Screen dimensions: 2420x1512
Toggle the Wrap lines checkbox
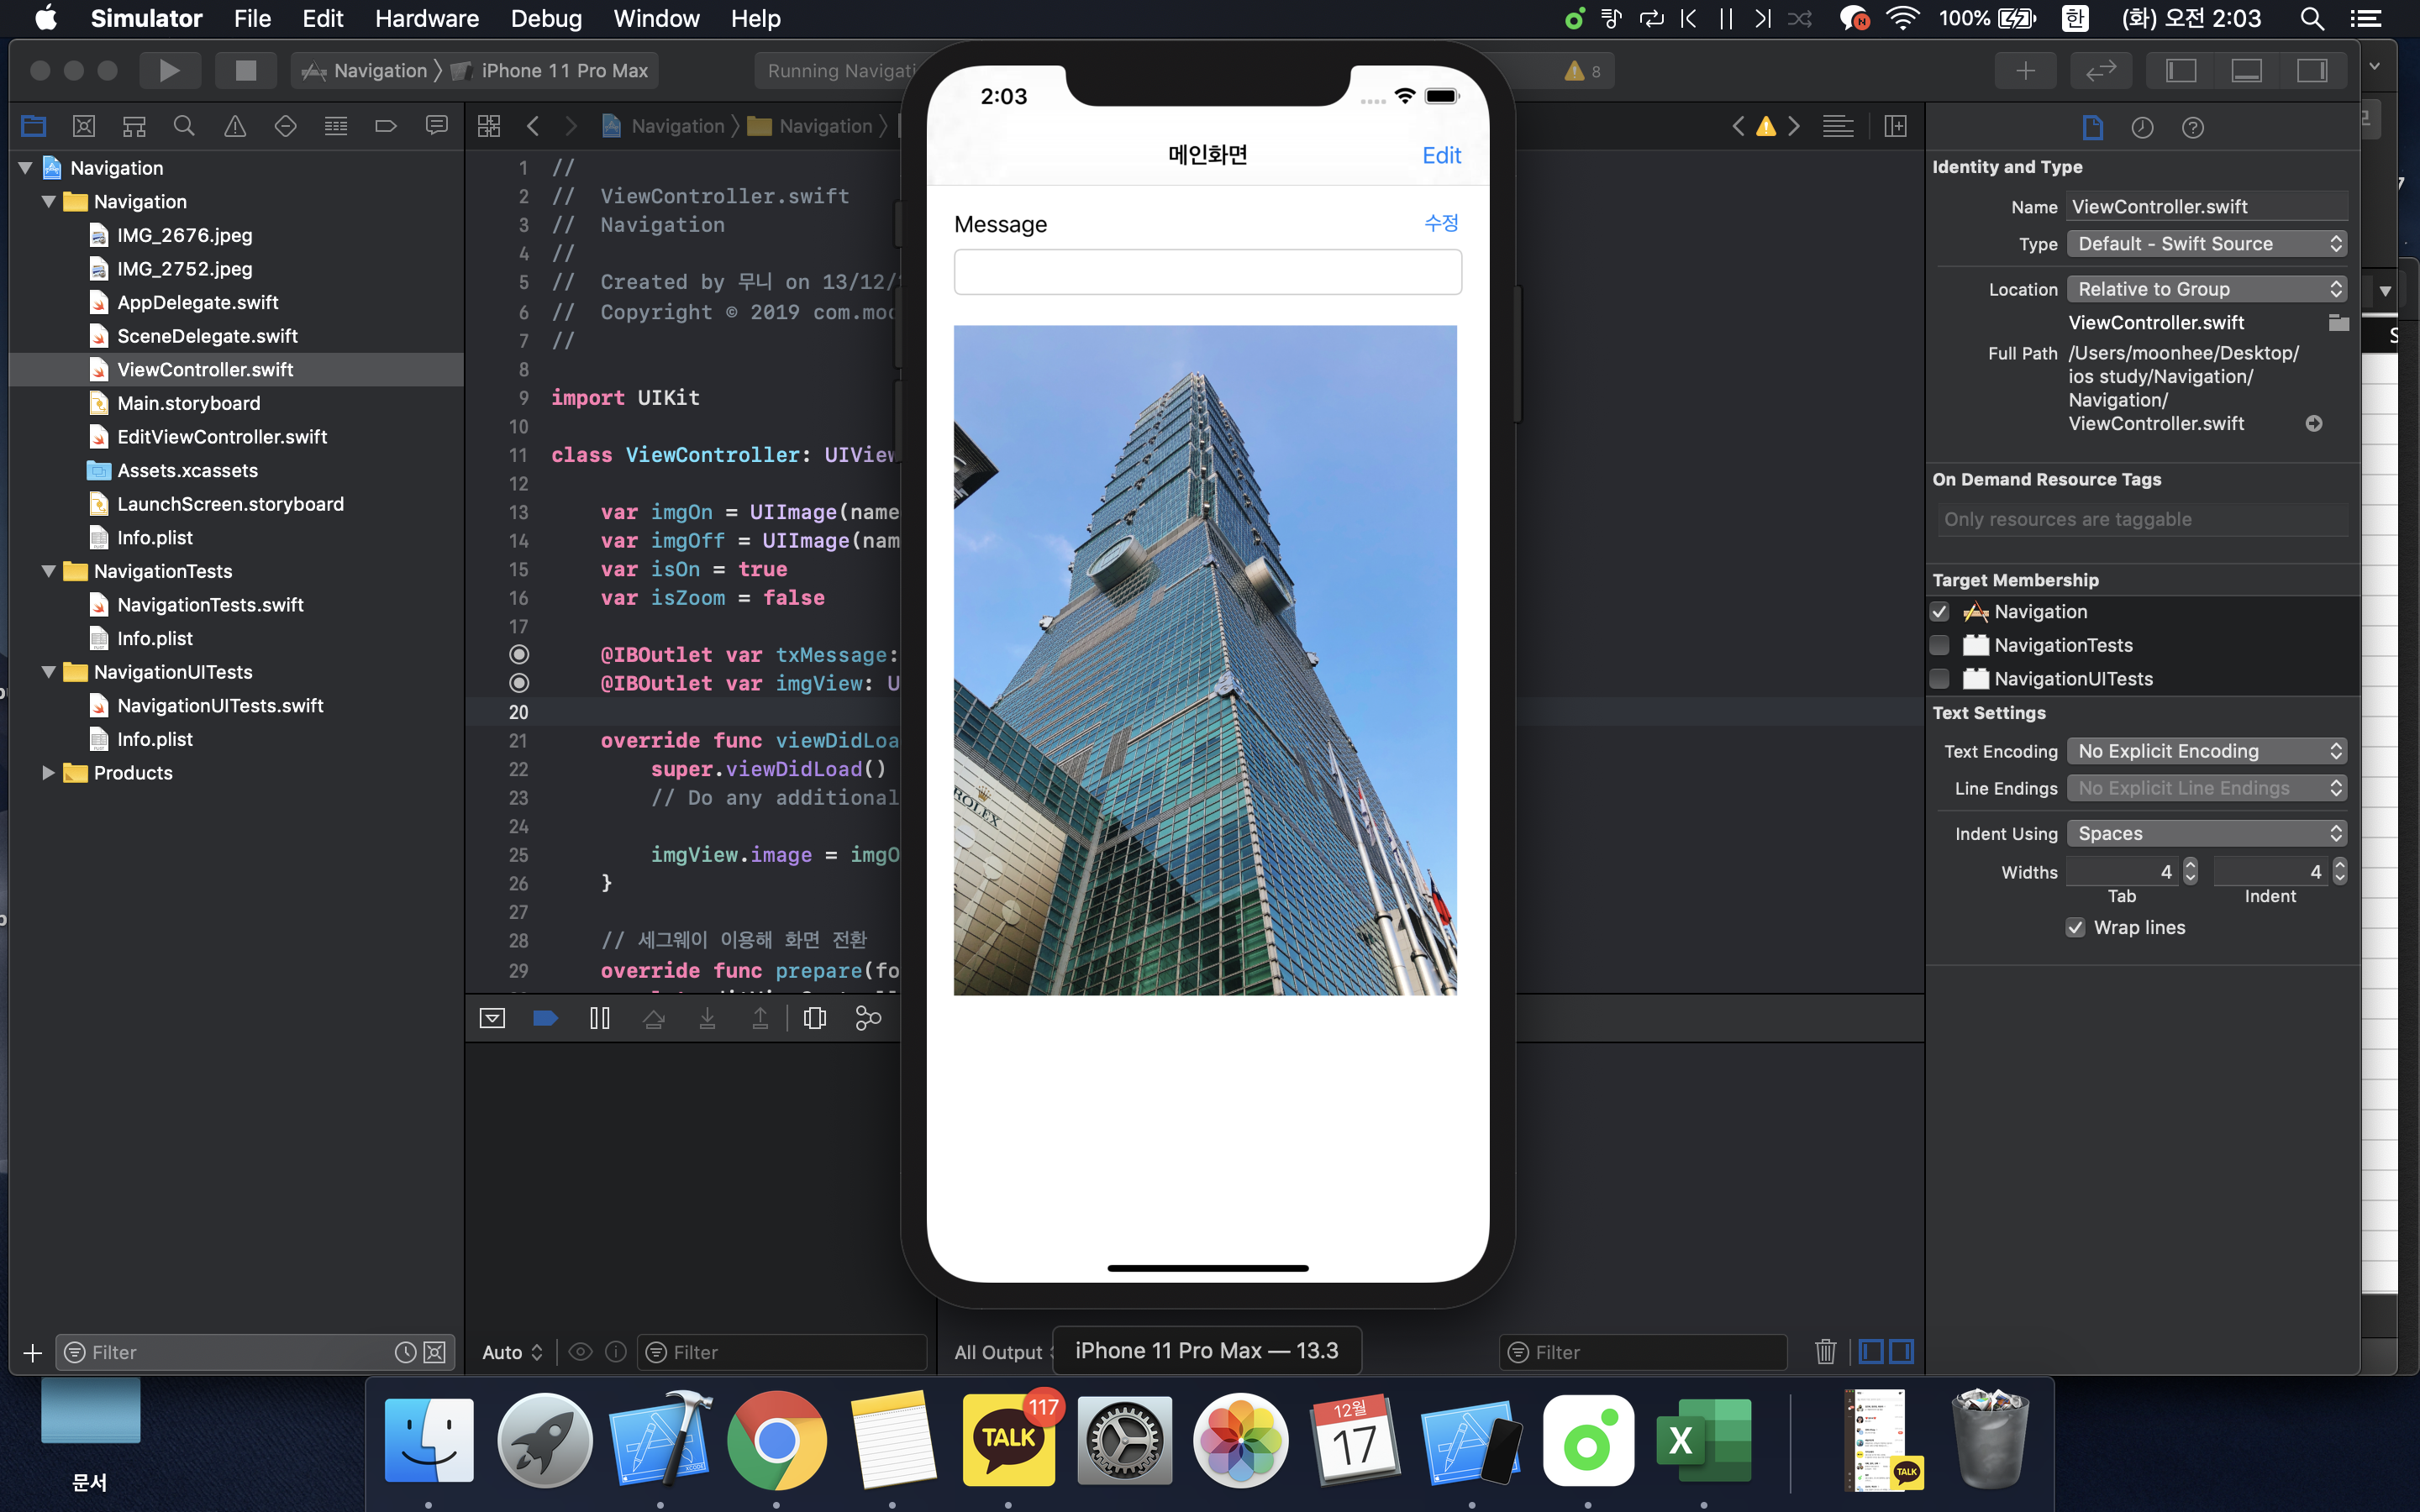point(2076,927)
